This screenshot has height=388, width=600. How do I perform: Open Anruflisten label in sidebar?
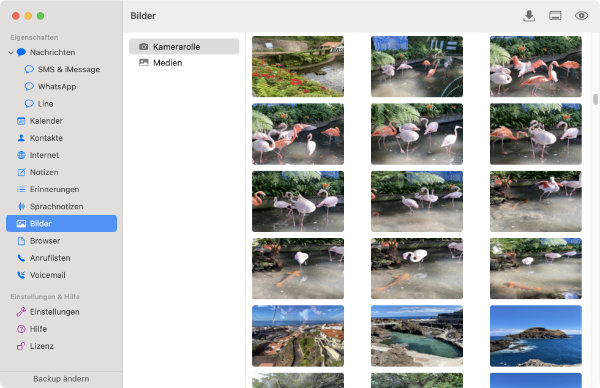pyautogui.click(x=50, y=258)
